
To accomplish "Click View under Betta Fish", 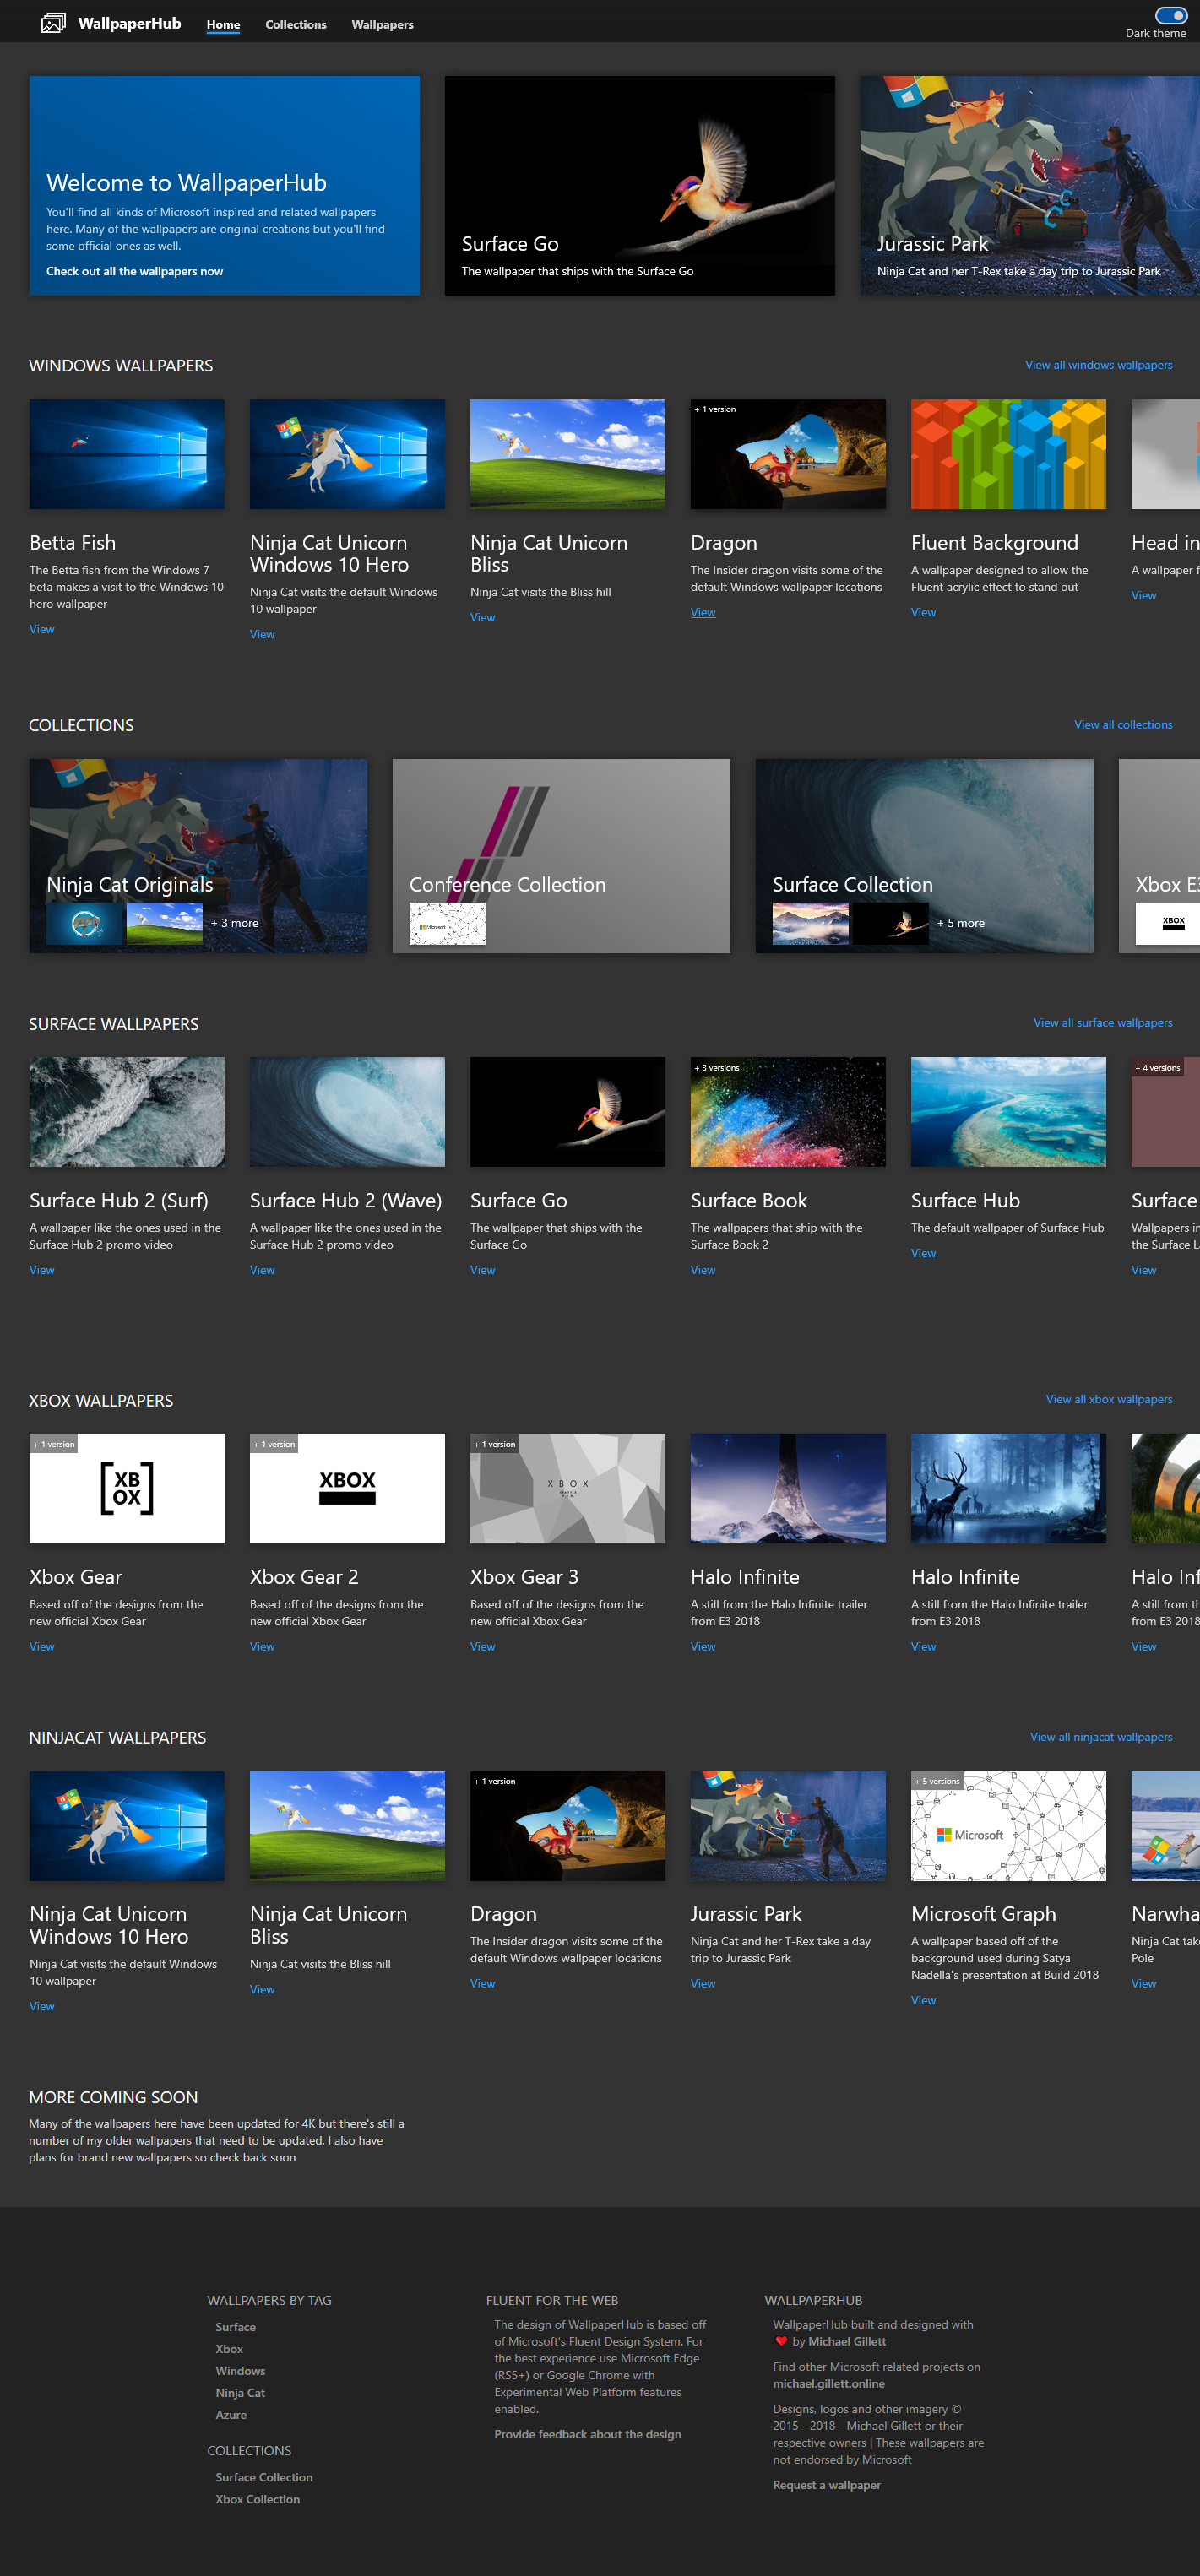I will tap(42, 629).
